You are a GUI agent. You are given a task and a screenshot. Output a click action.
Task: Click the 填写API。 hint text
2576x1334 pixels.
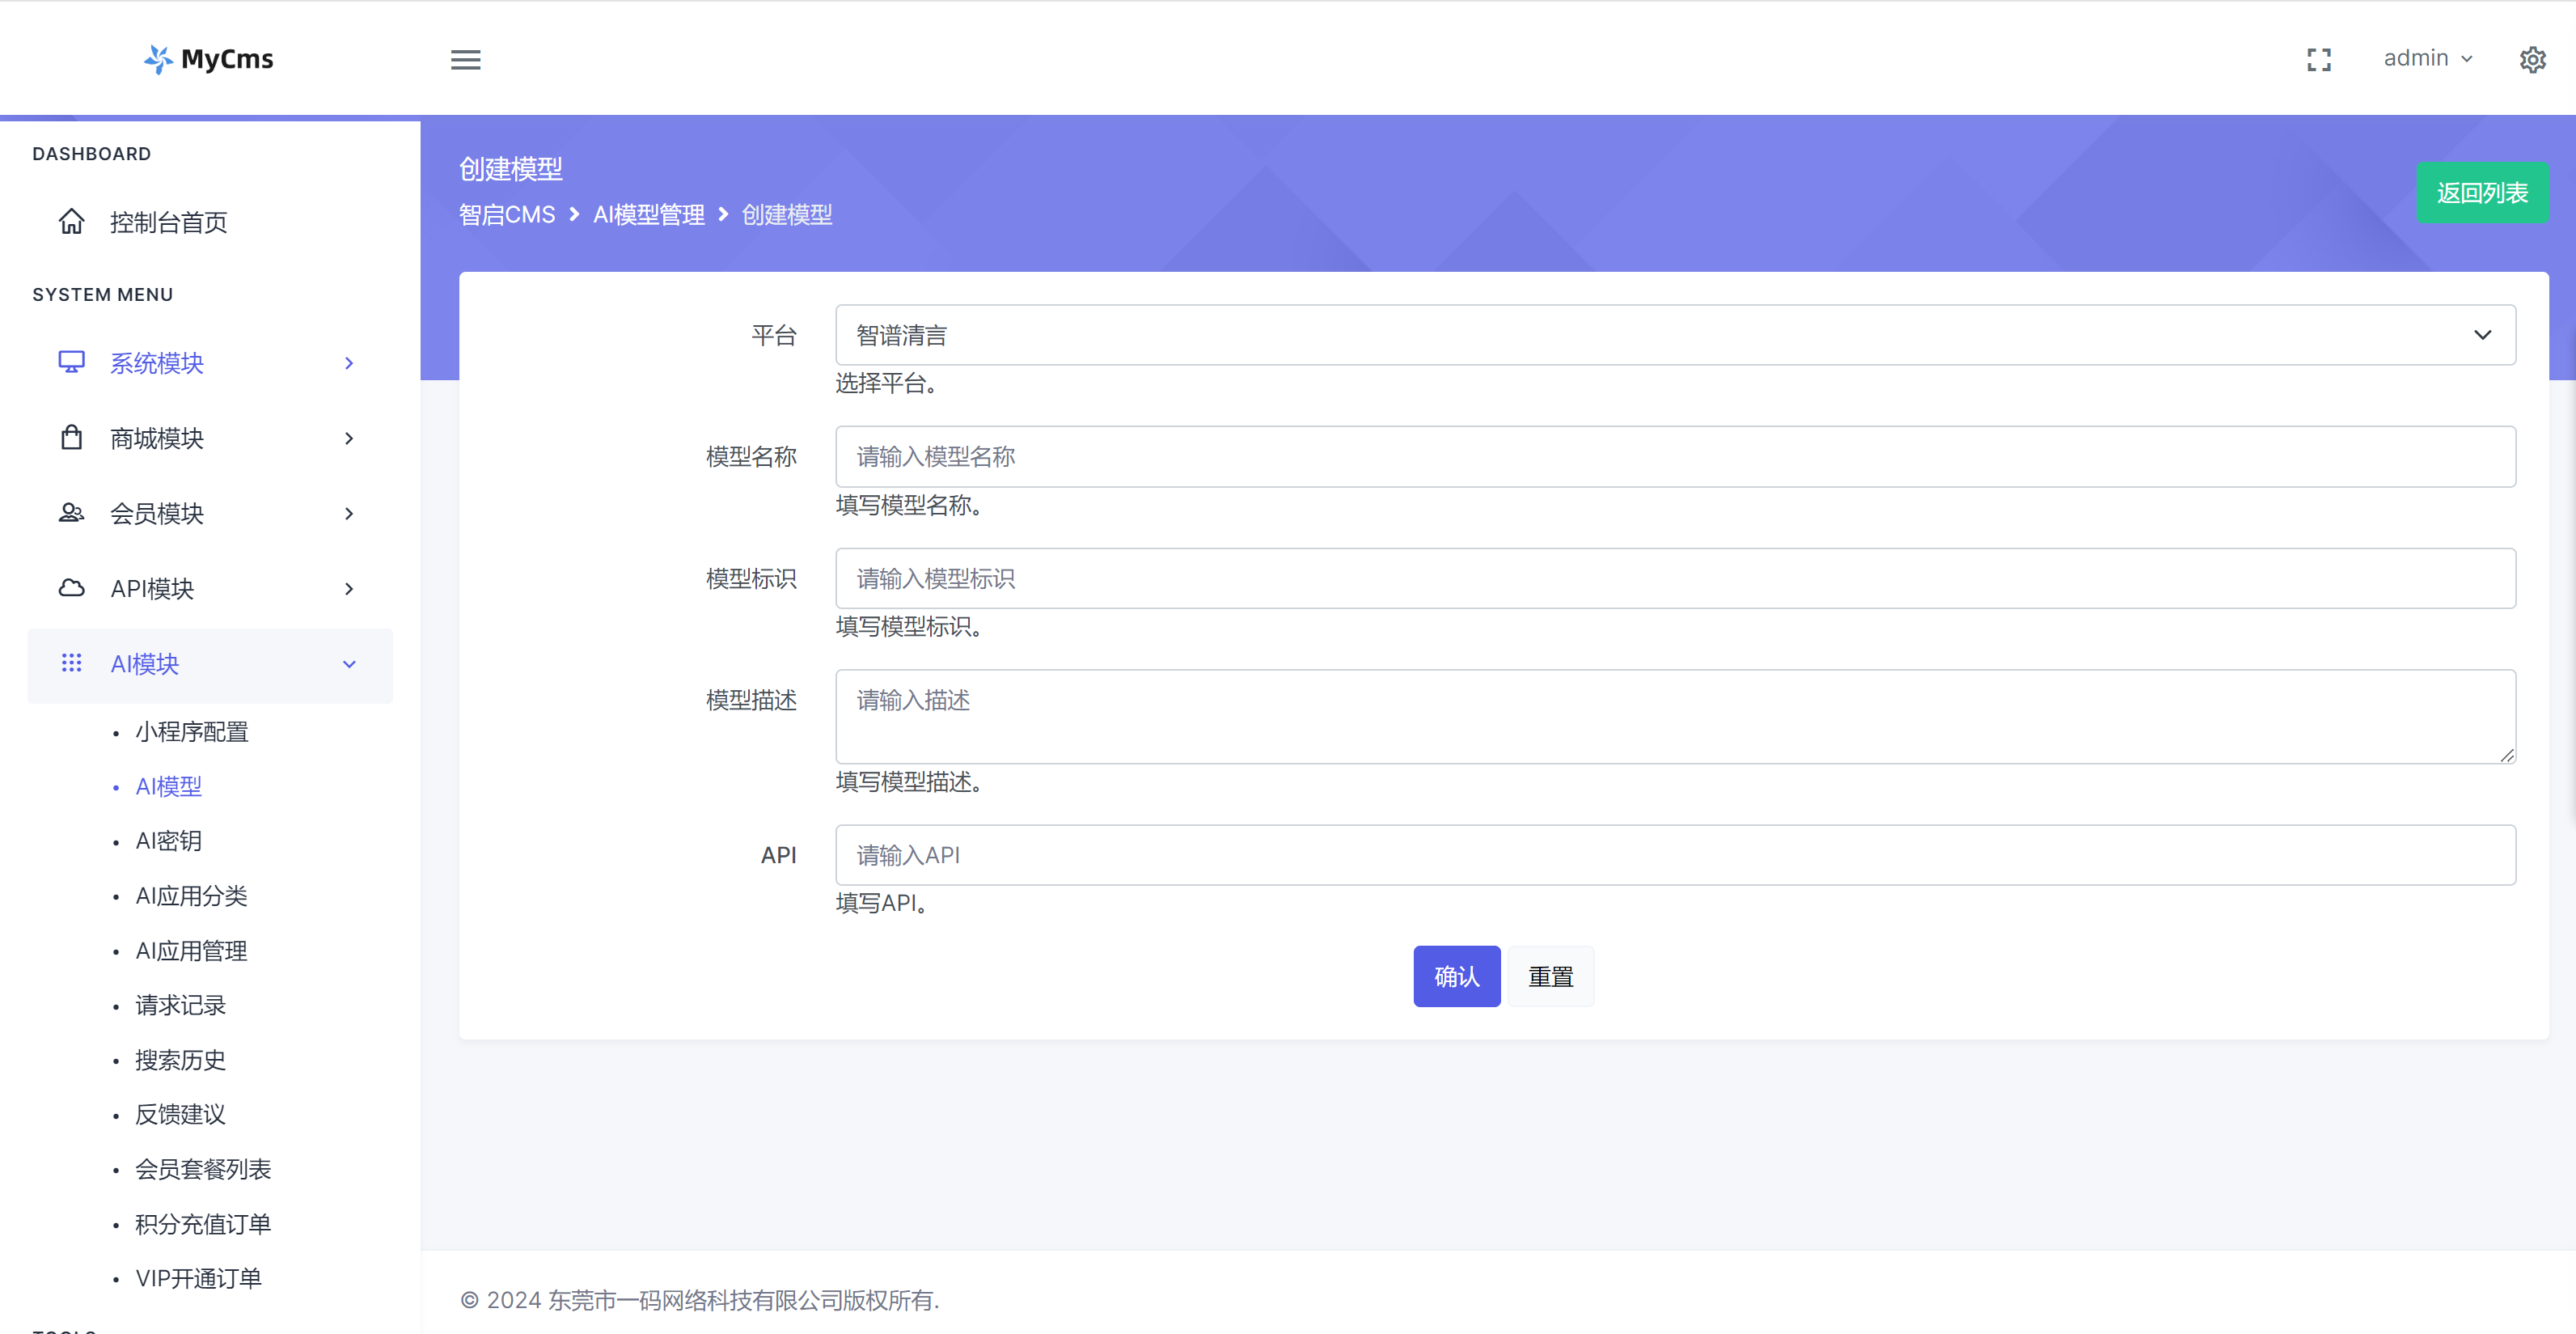882,903
